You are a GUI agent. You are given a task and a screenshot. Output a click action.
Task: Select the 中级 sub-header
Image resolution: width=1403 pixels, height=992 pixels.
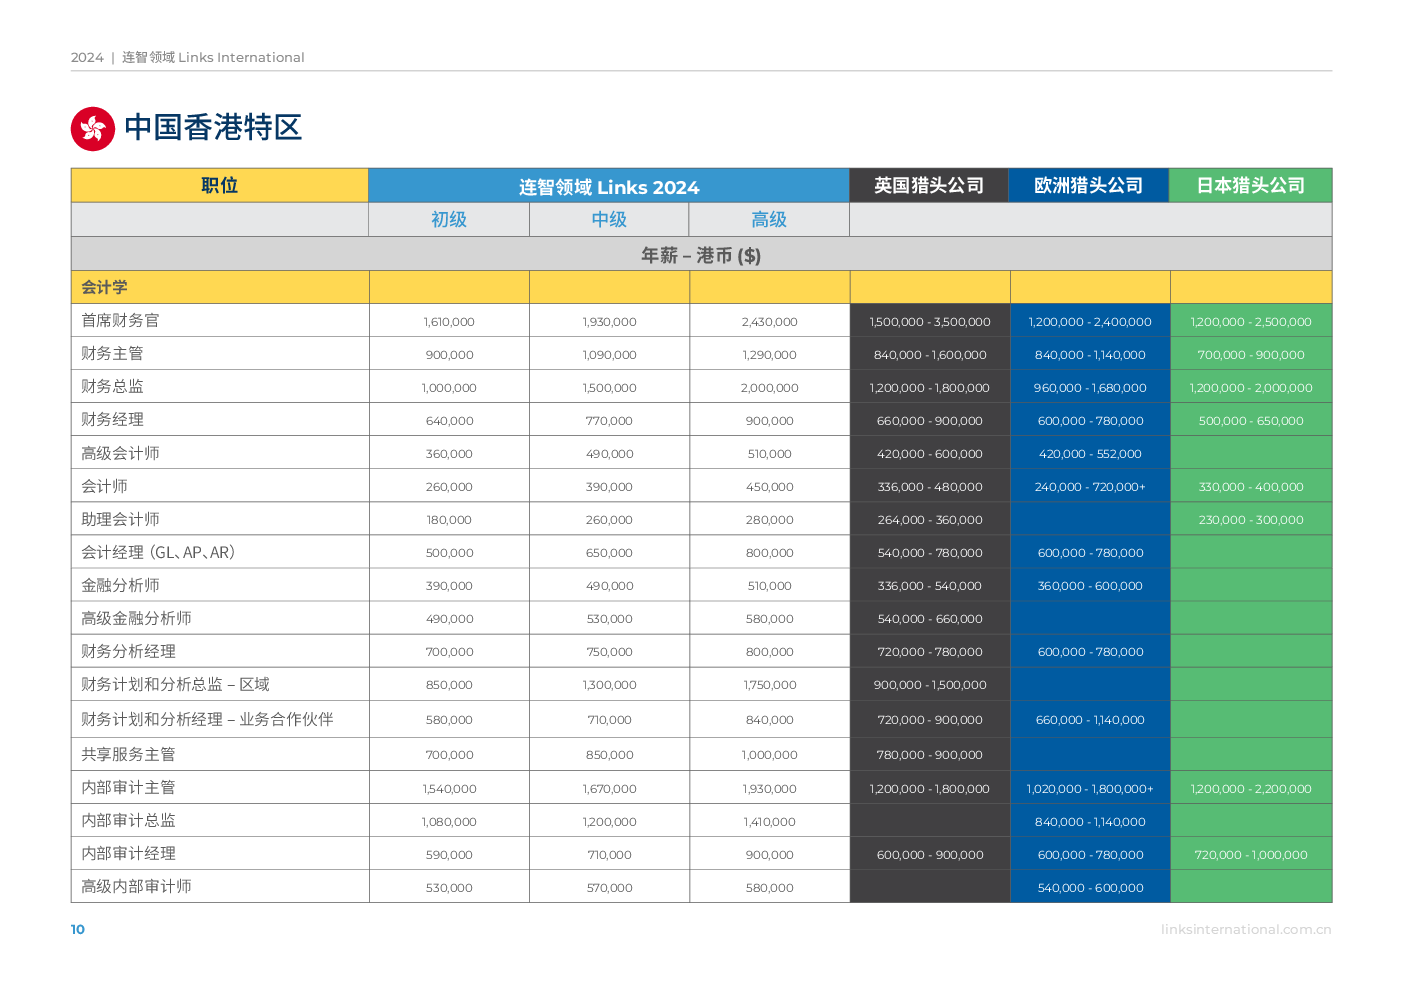click(x=609, y=219)
